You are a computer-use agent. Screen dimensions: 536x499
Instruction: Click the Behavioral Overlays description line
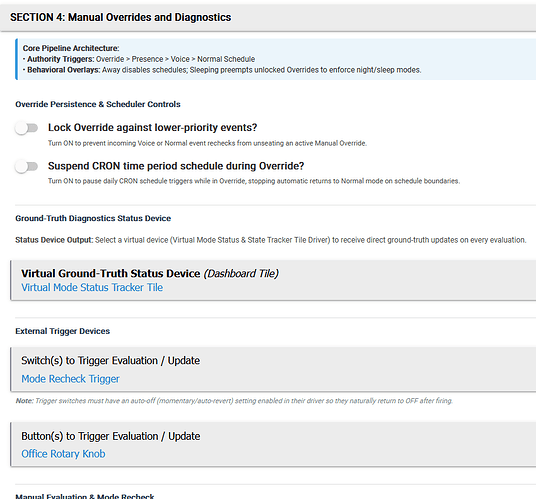(222, 70)
